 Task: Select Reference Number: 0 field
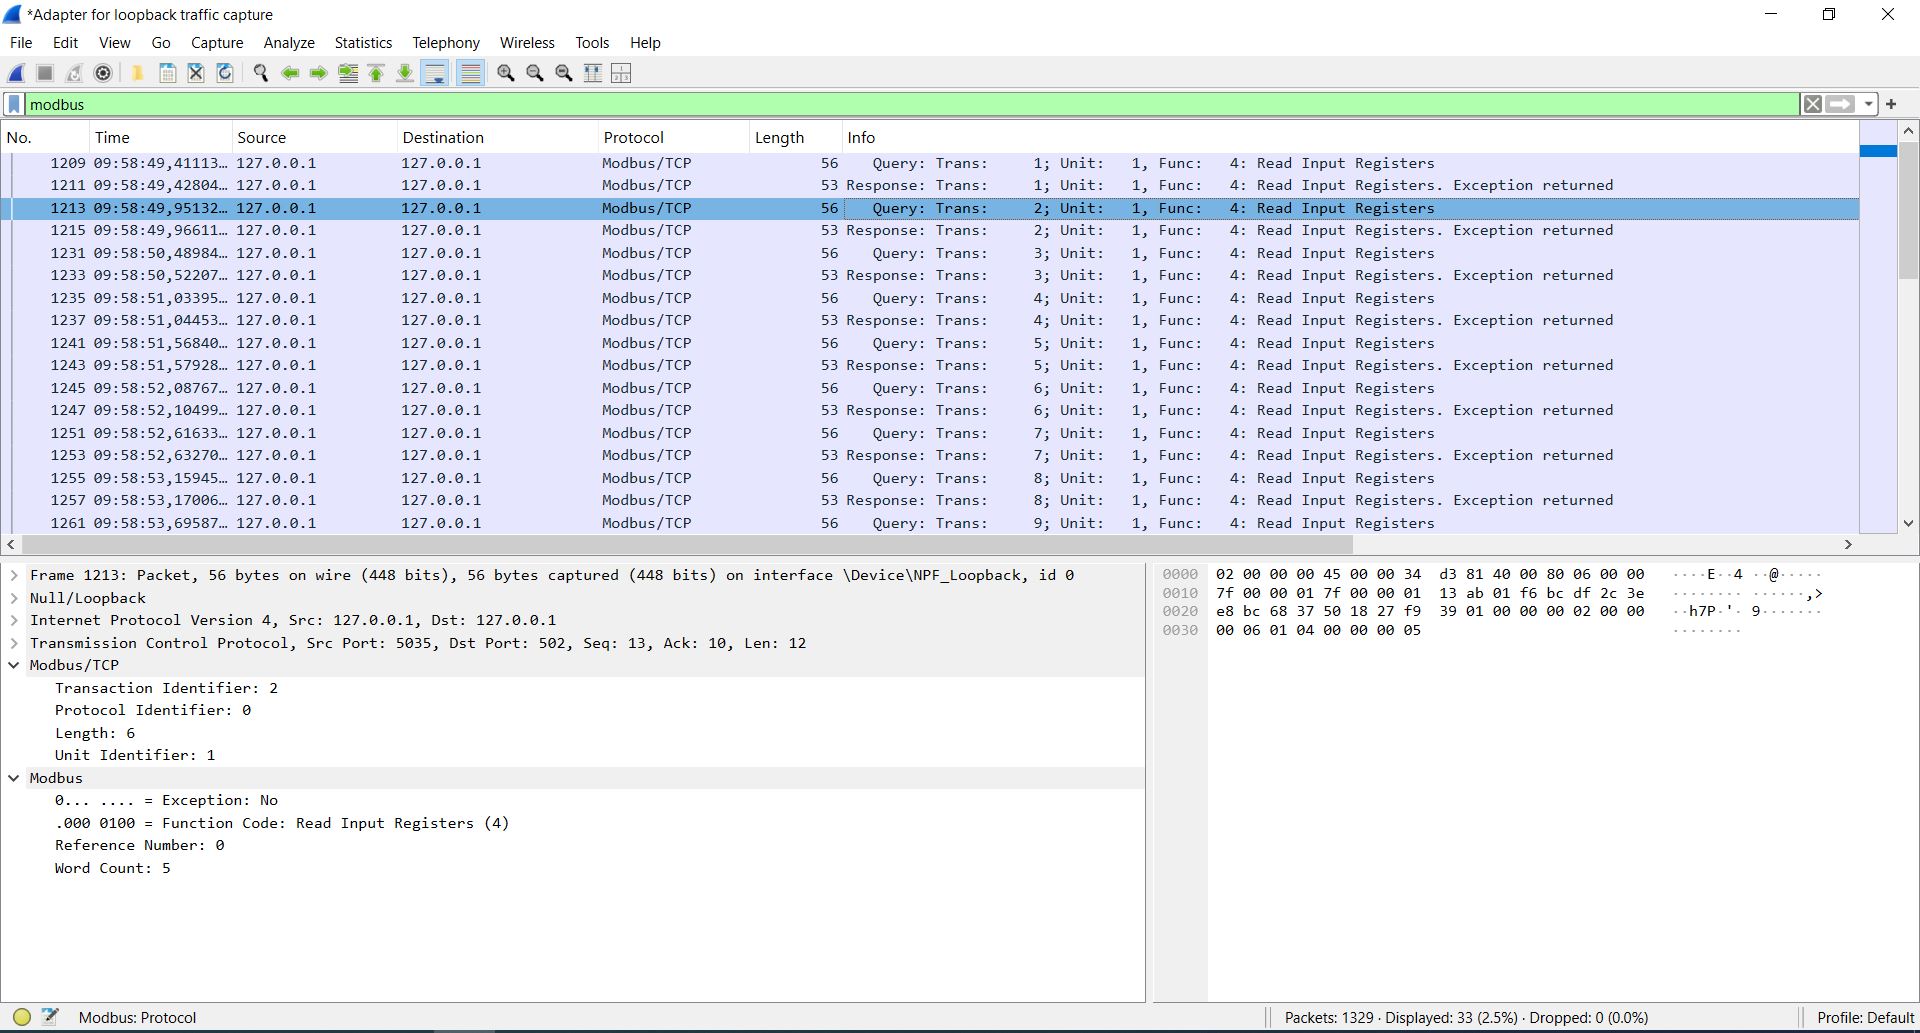(139, 845)
